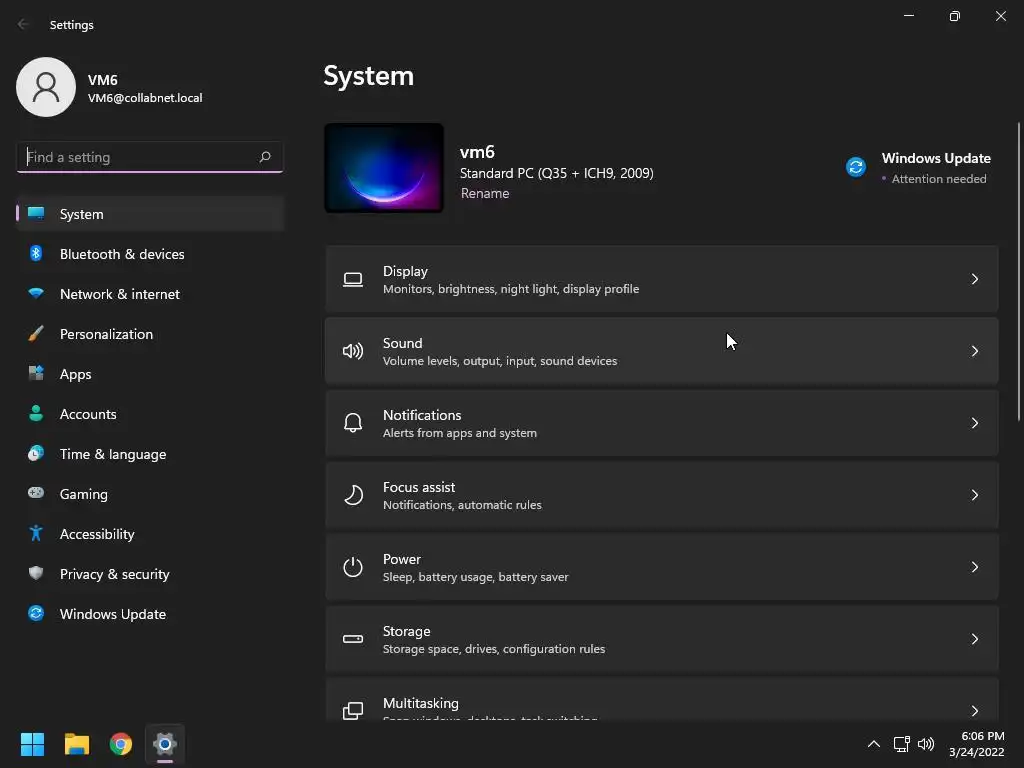
Task: Click the Settings gear in the taskbar
Action: (x=165, y=744)
